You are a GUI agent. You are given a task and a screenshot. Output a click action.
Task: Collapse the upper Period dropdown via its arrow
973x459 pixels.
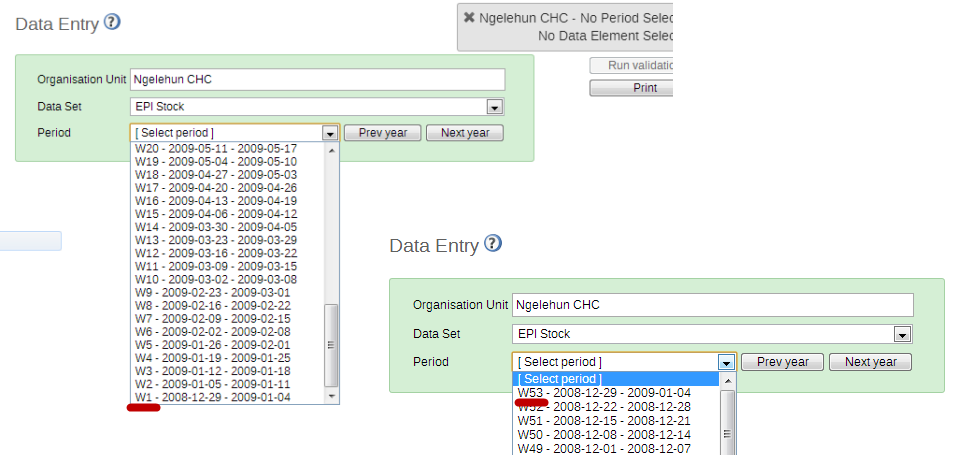click(x=330, y=133)
